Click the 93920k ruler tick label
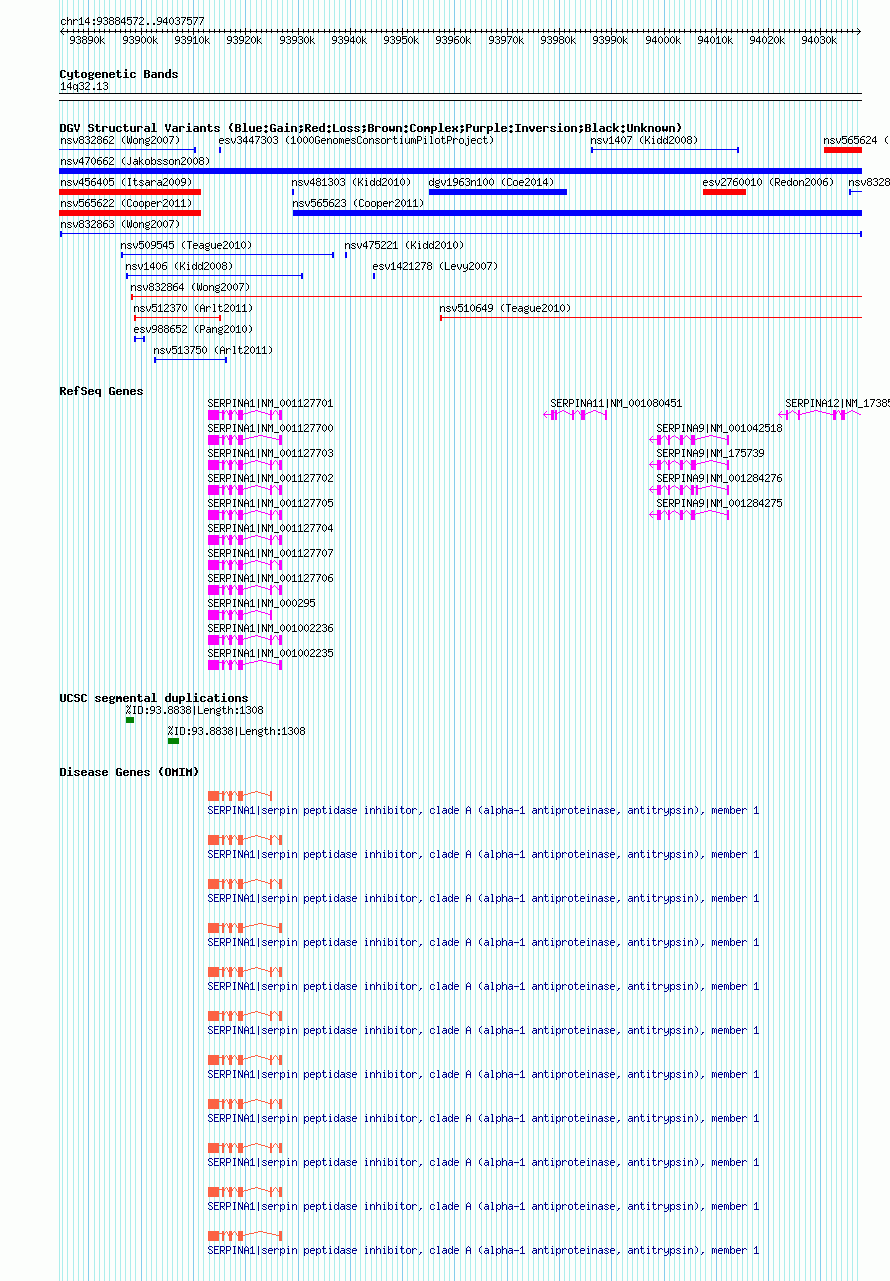 tap(244, 40)
